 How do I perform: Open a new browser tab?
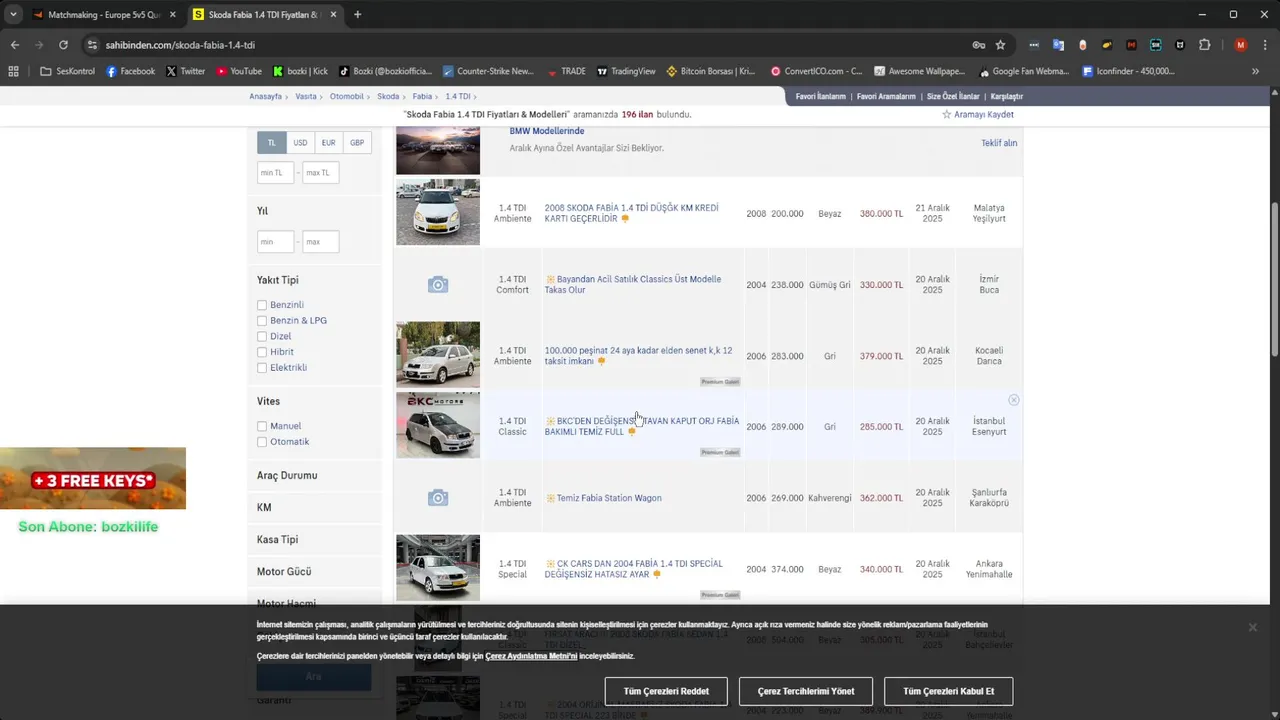coord(357,14)
